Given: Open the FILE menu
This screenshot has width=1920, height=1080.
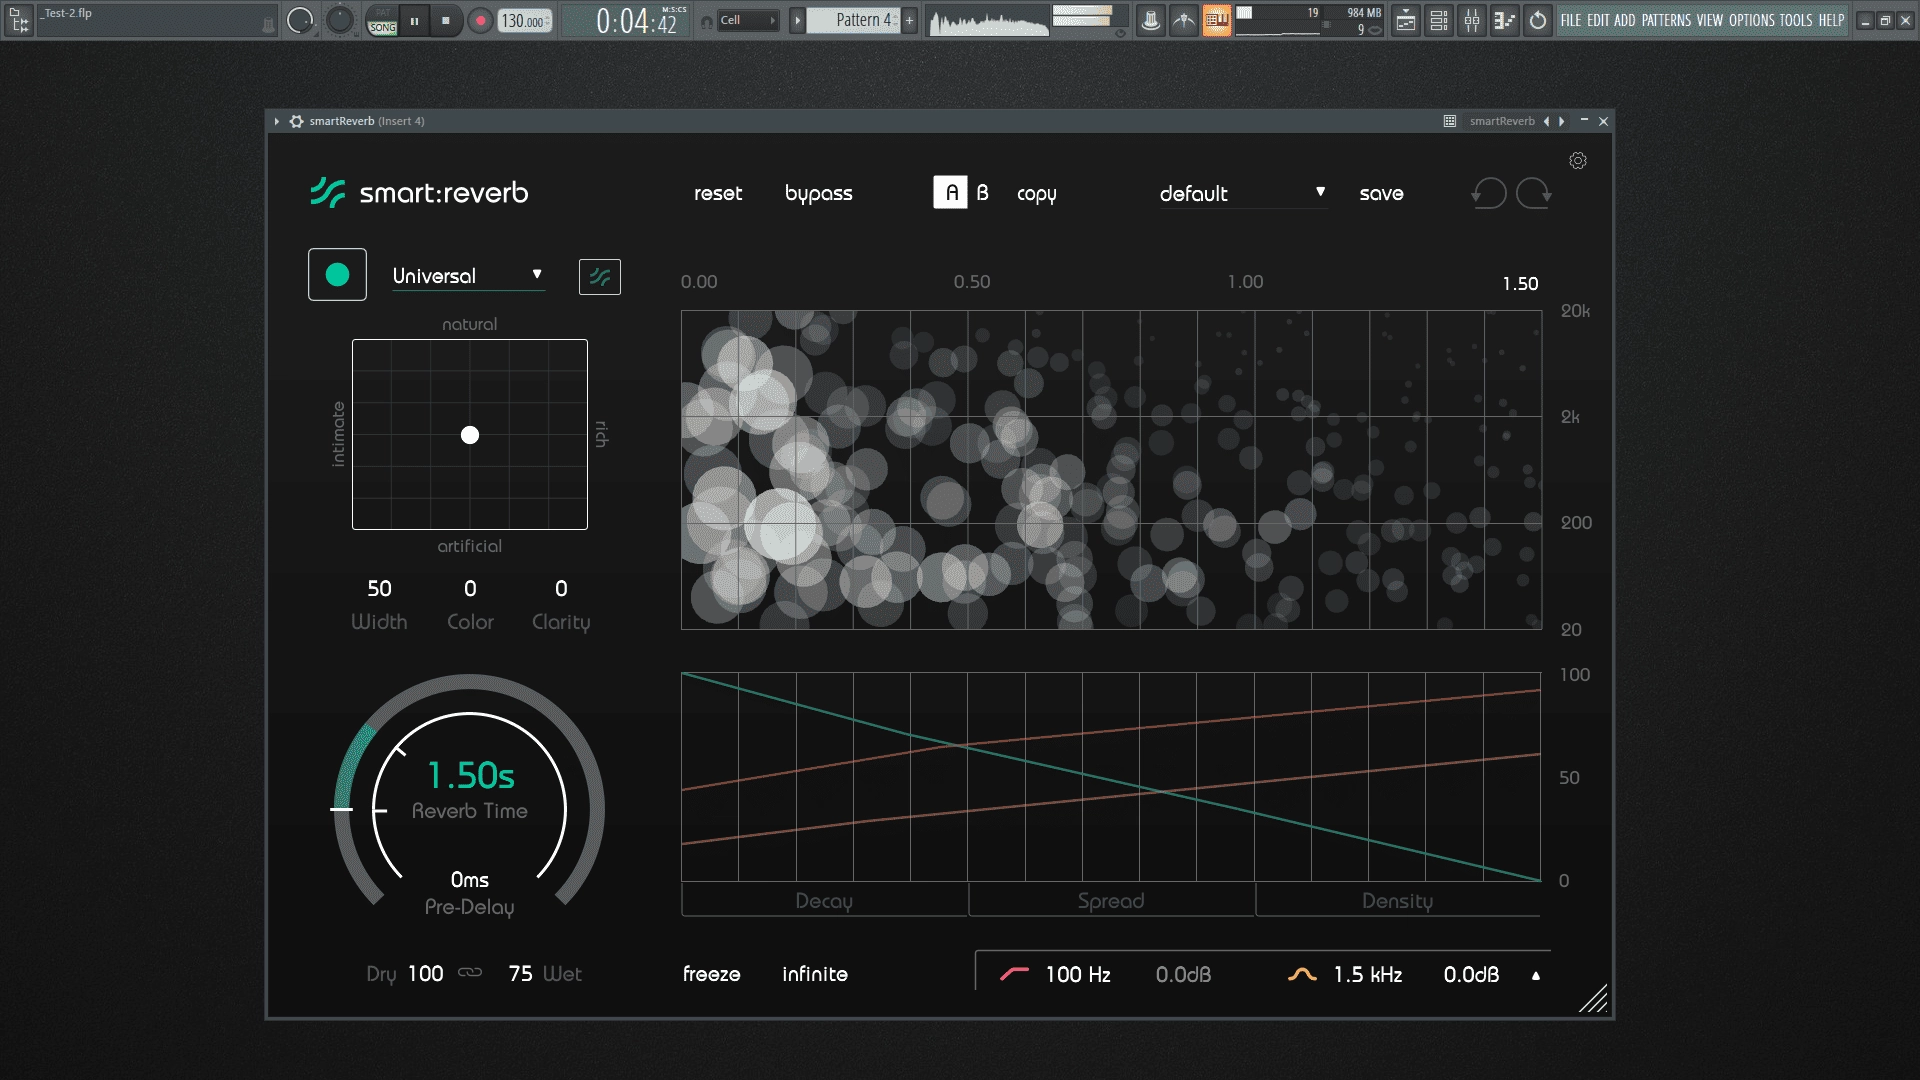Looking at the screenshot, I should pyautogui.click(x=1571, y=20).
